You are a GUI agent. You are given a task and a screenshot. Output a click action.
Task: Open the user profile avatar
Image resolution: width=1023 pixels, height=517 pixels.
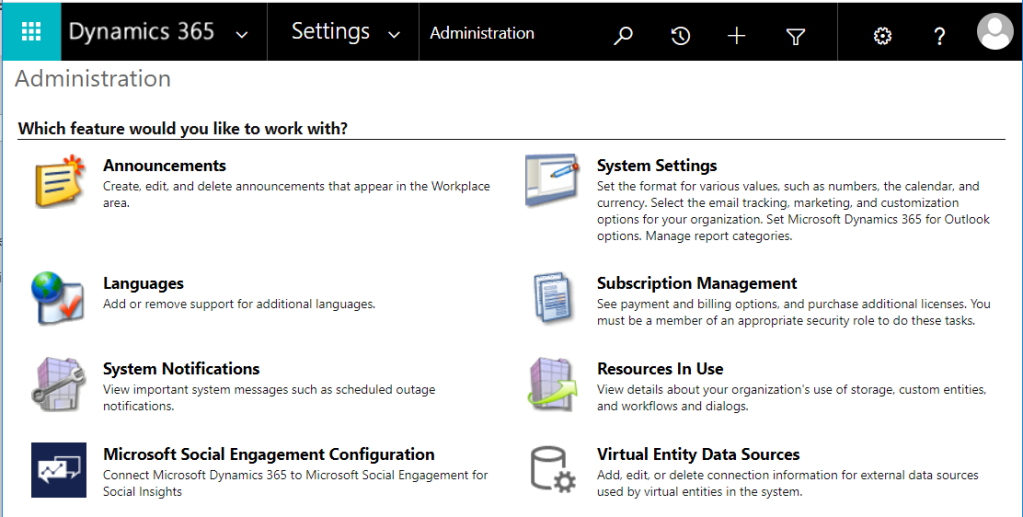point(994,33)
